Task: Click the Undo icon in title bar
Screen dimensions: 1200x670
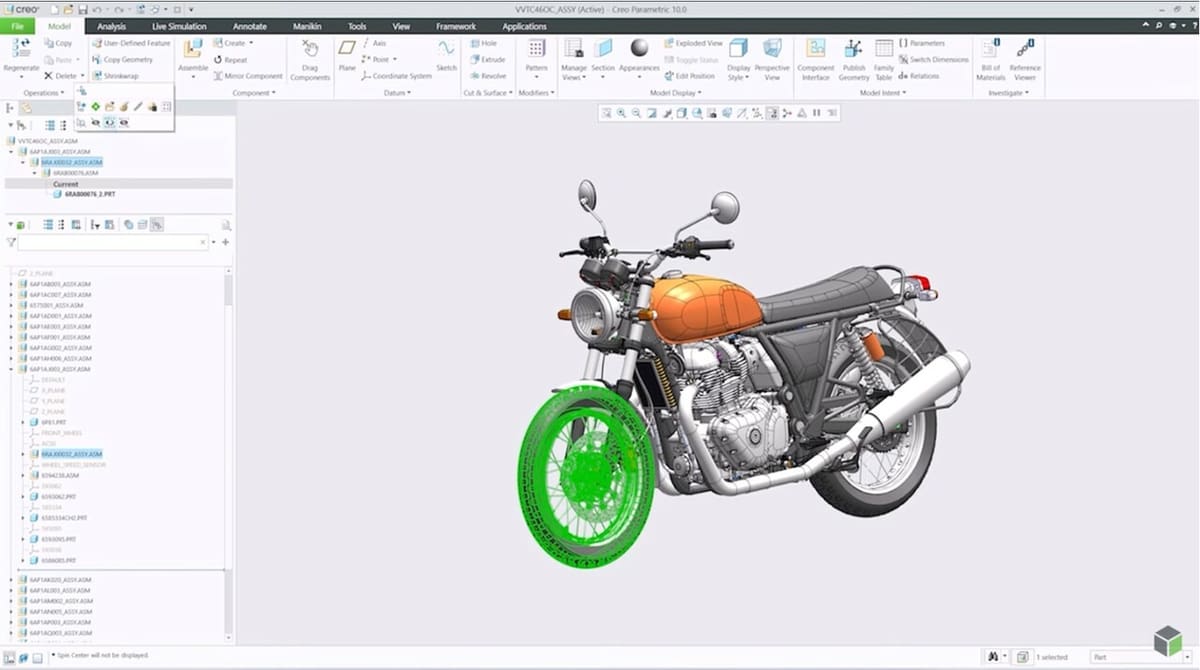Action: (x=98, y=10)
